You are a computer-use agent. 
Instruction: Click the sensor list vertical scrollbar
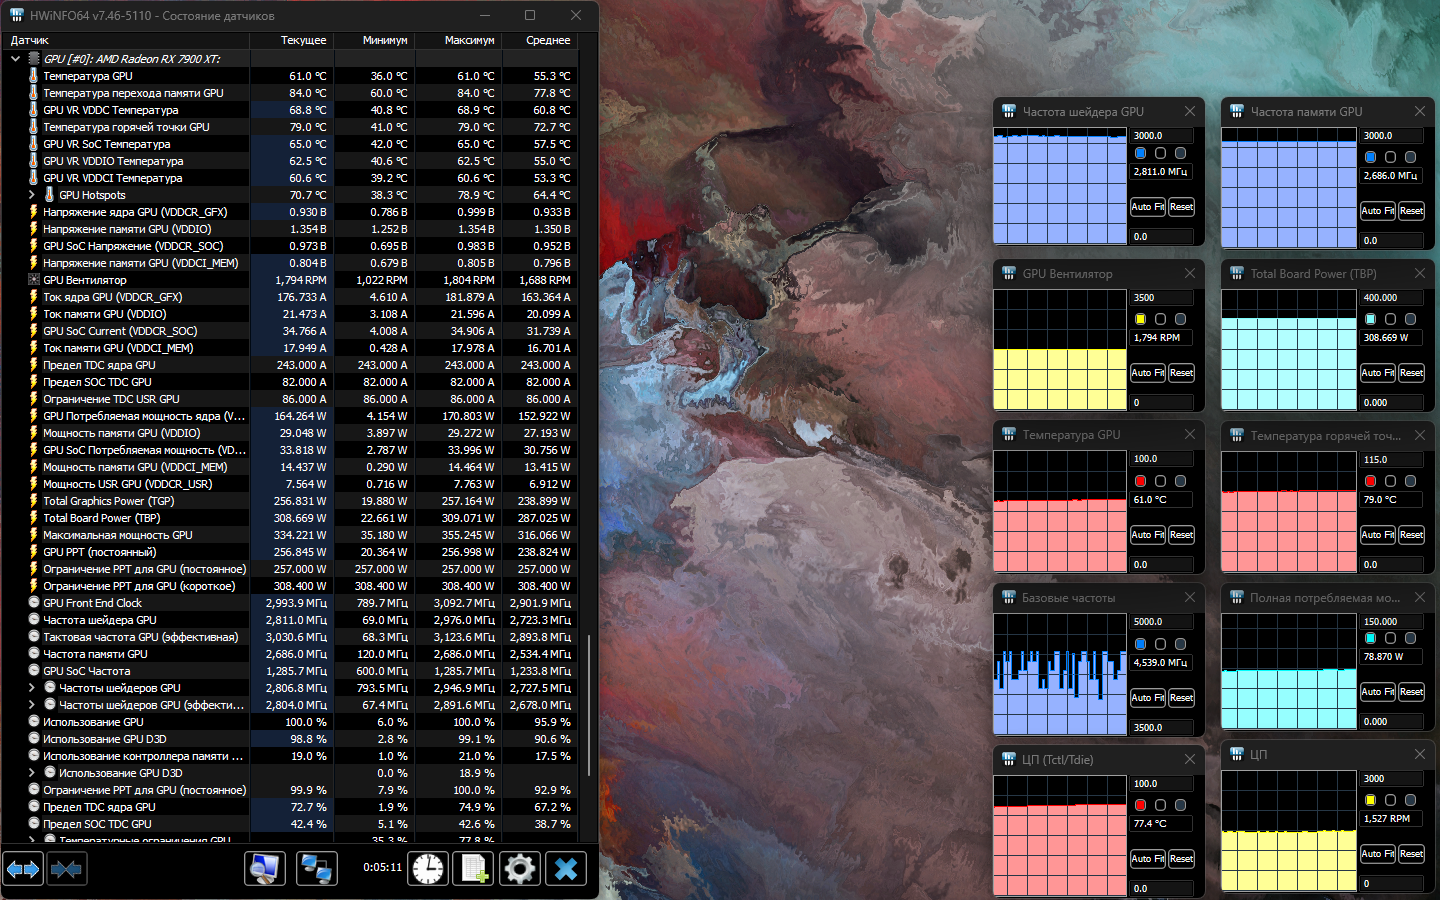(588, 705)
